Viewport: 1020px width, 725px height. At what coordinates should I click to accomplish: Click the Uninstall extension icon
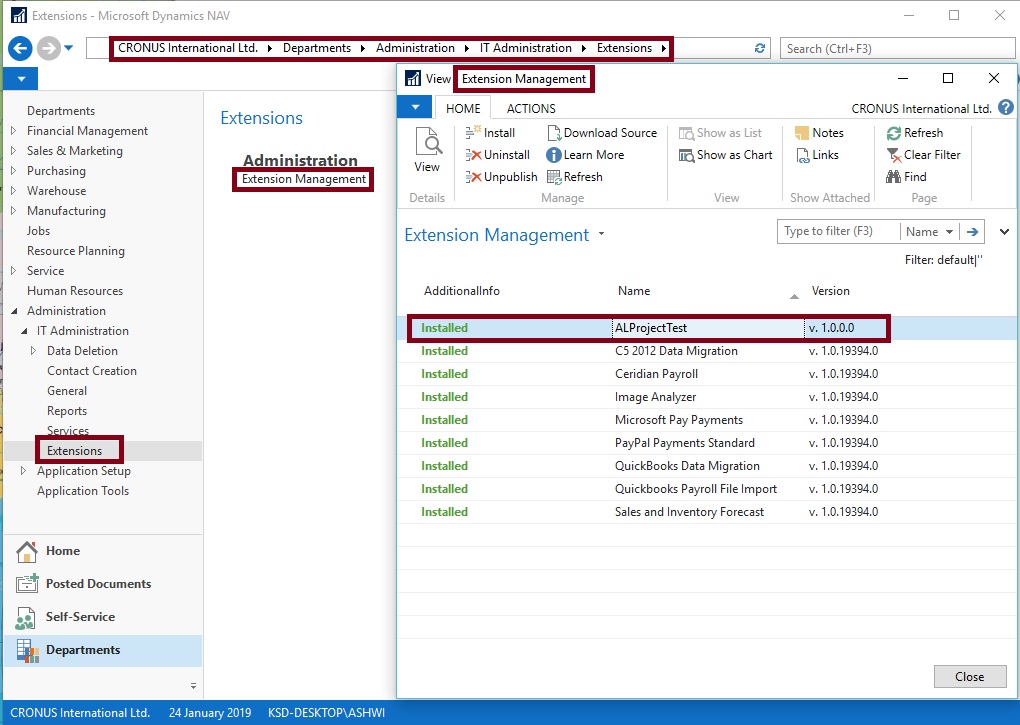point(474,155)
